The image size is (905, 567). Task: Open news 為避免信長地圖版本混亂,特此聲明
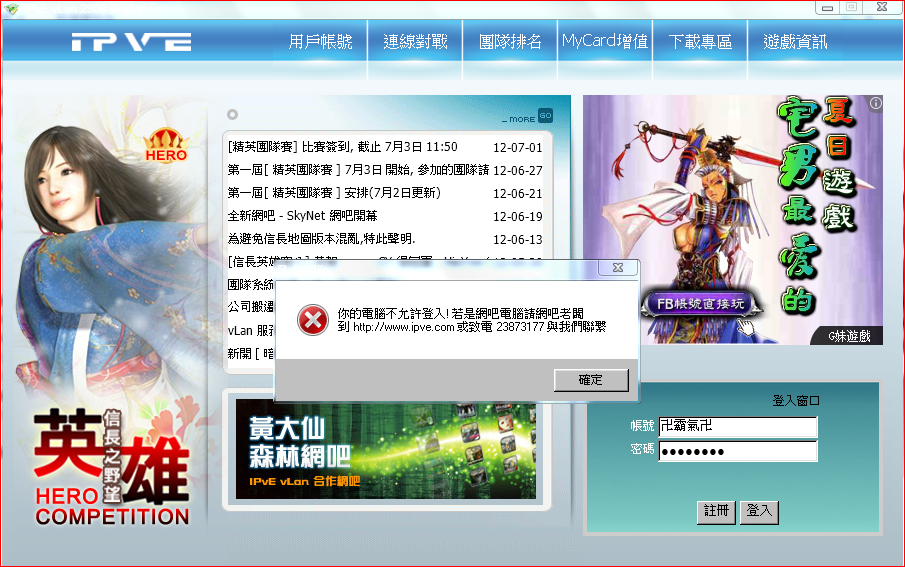[321, 238]
